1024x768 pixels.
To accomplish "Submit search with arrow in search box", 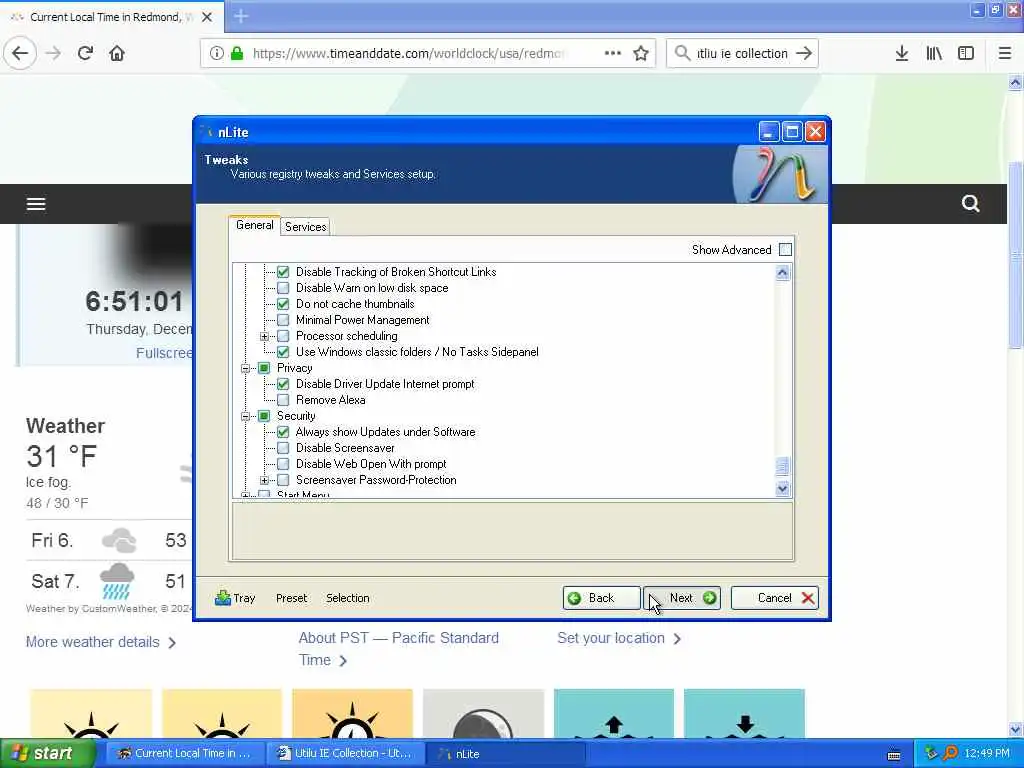I will coord(804,54).
